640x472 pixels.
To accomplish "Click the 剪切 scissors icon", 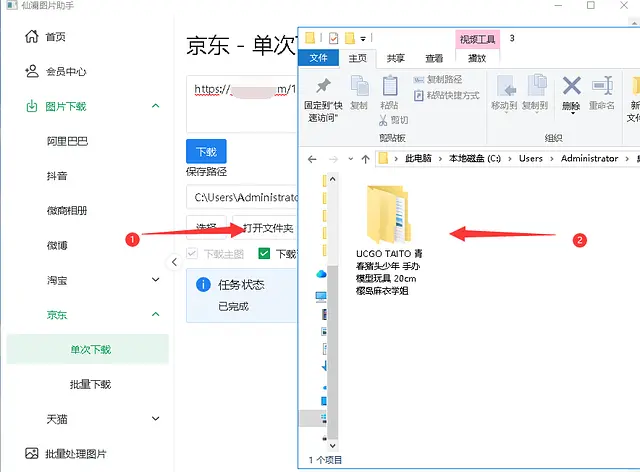I will (x=383, y=120).
